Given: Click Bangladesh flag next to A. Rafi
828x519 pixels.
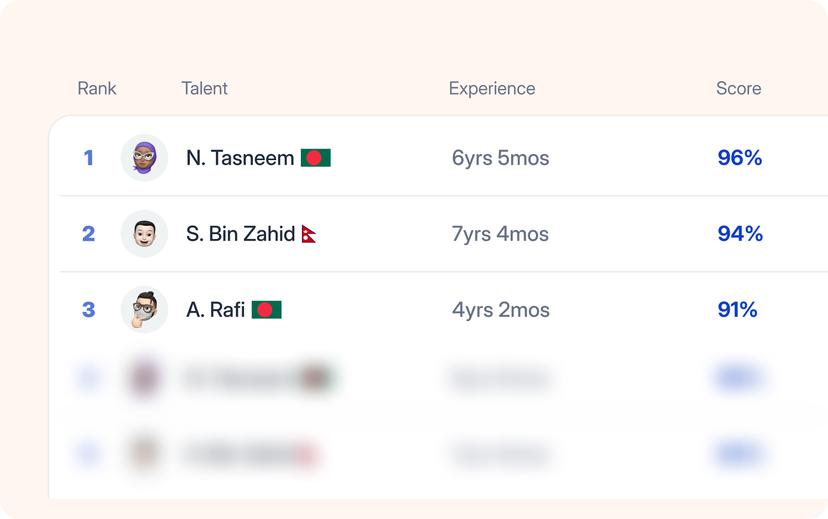Looking at the screenshot, I should [267, 310].
